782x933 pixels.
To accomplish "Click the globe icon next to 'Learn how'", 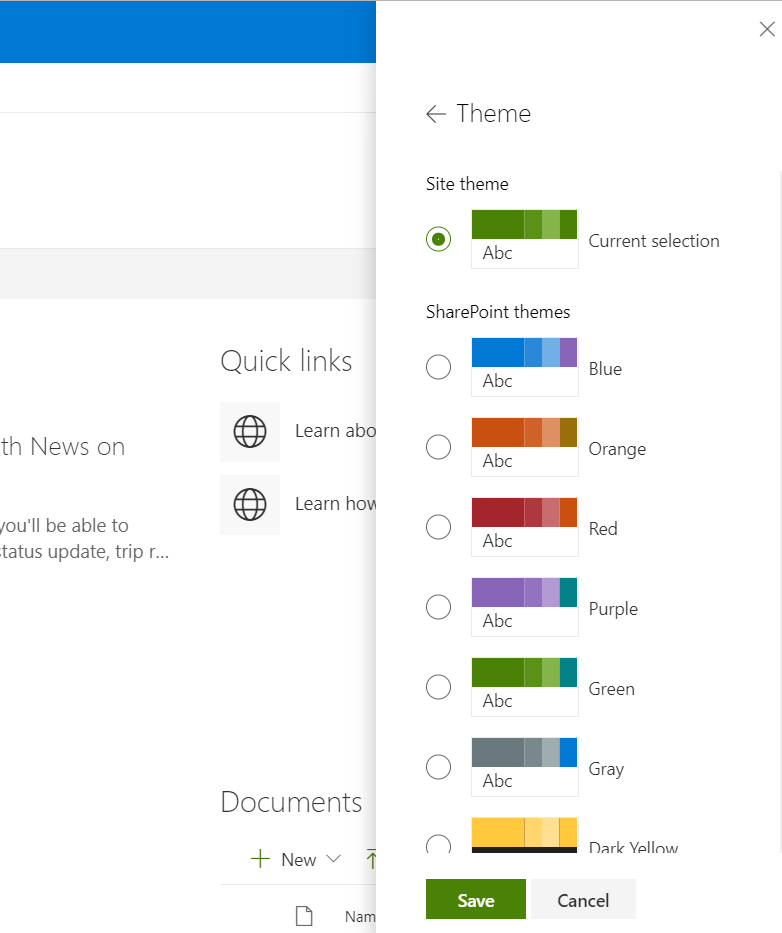I will [x=250, y=505].
